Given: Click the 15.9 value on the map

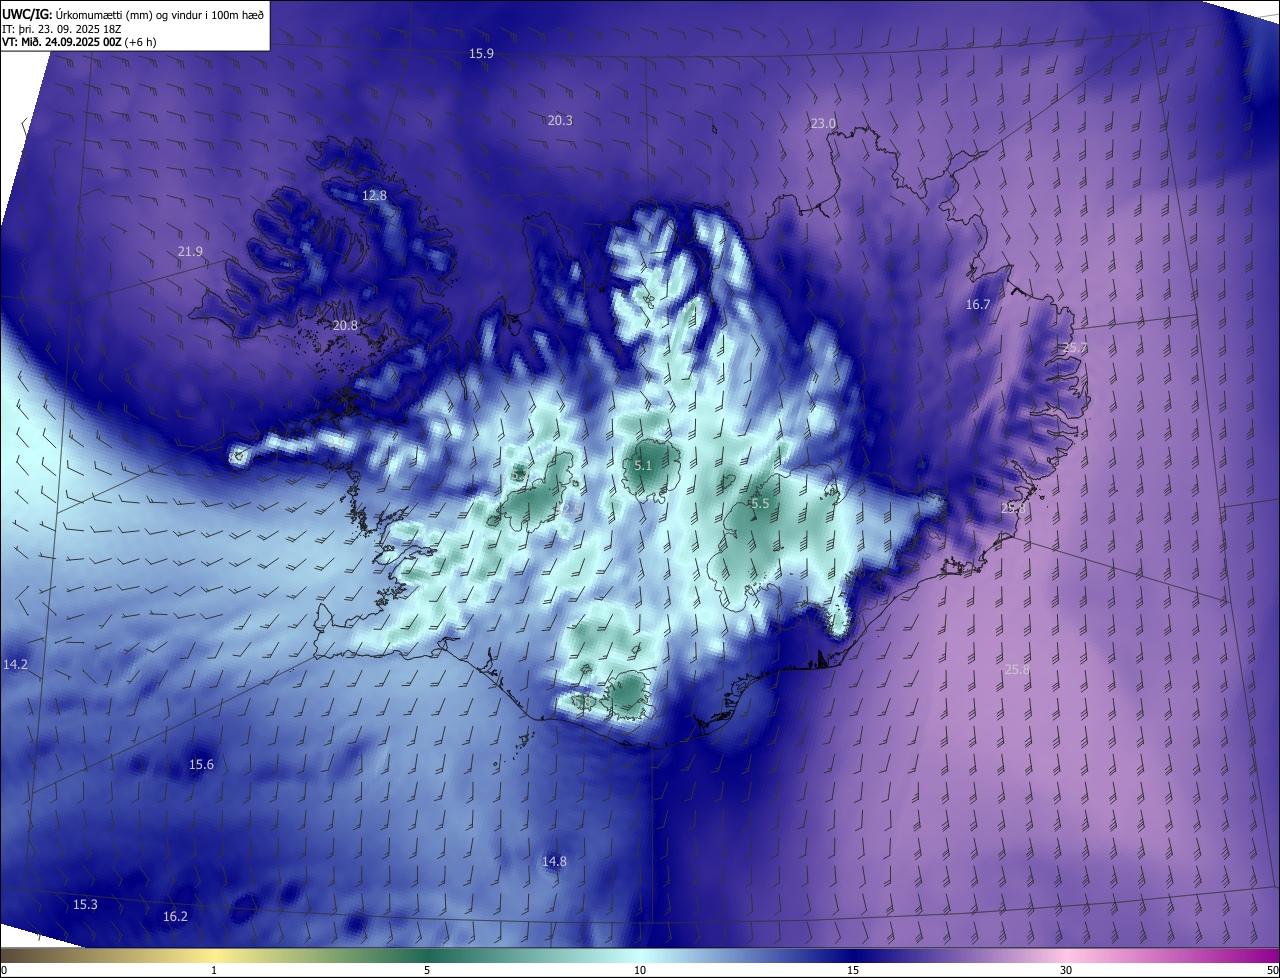Looking at the screenshot, I should [481, 53].
